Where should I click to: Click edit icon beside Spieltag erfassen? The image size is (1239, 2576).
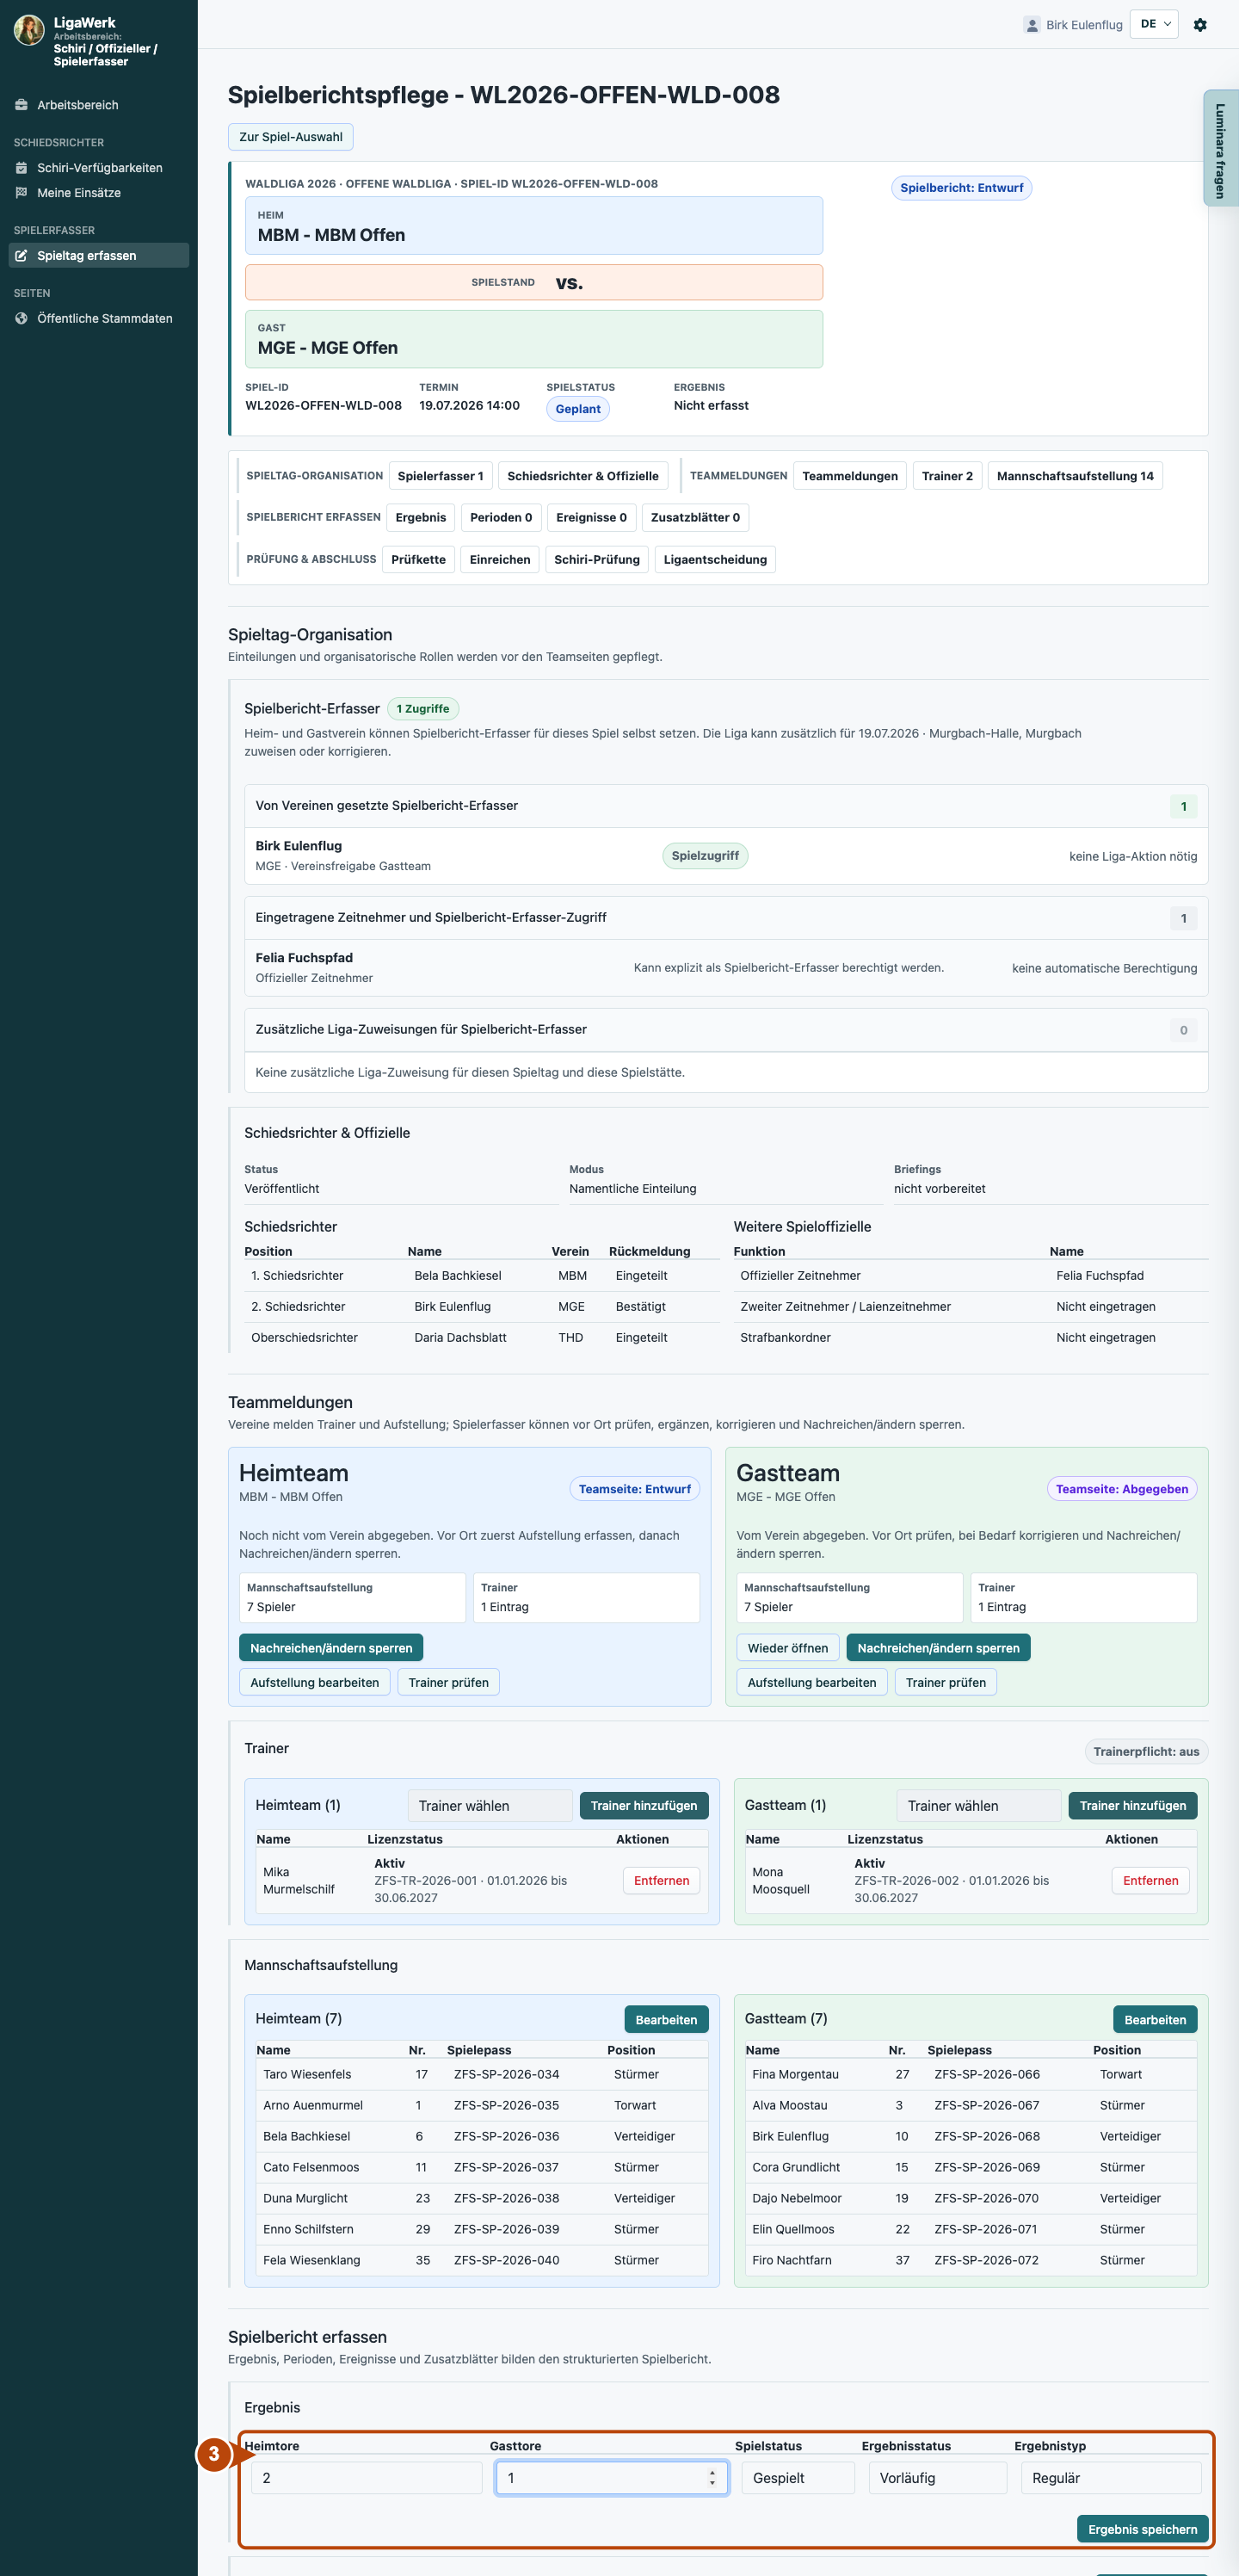click(21, 256)
